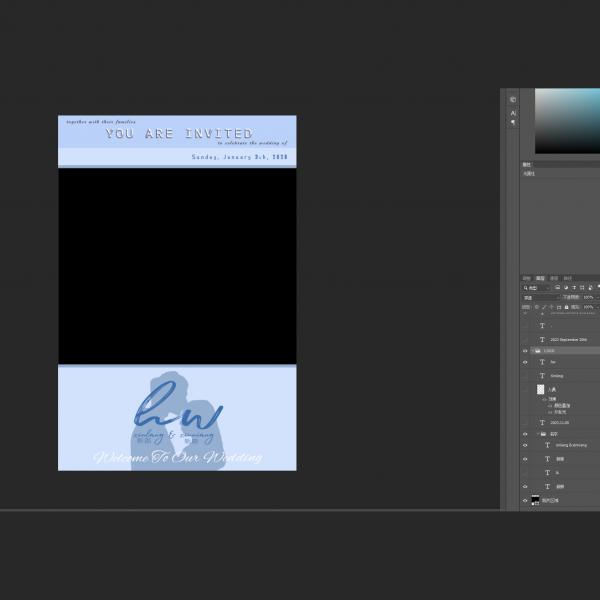Open the Character panel icon
Image resolution: width=600 pixels, height=600 pixels.
click(513, 113)
